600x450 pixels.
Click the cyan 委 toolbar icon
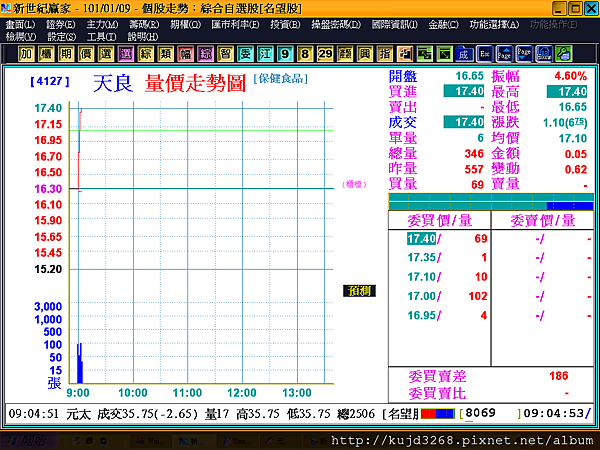pyautogui.click(x=245, y=54)
